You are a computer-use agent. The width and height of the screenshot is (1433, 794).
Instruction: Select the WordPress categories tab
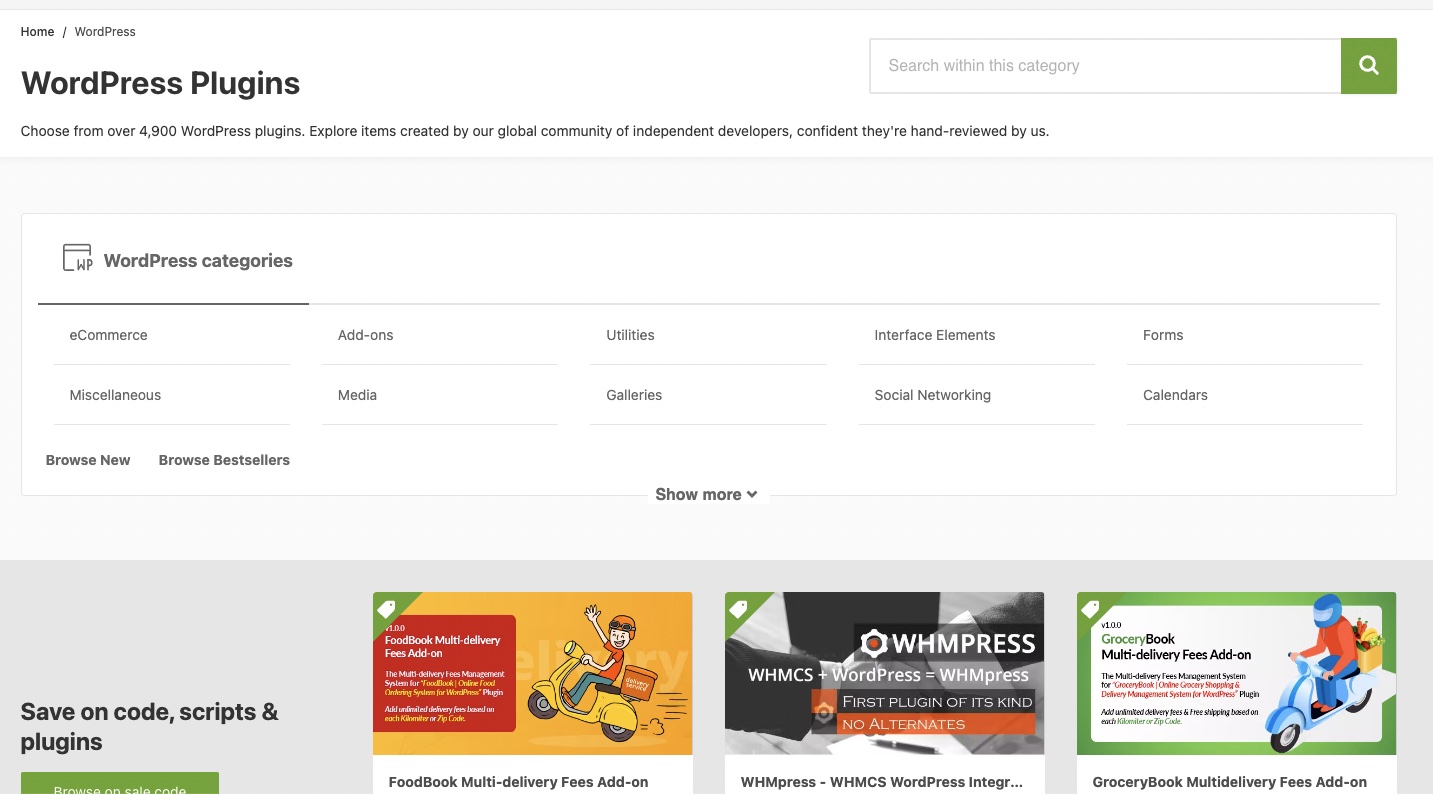[174, 260]
